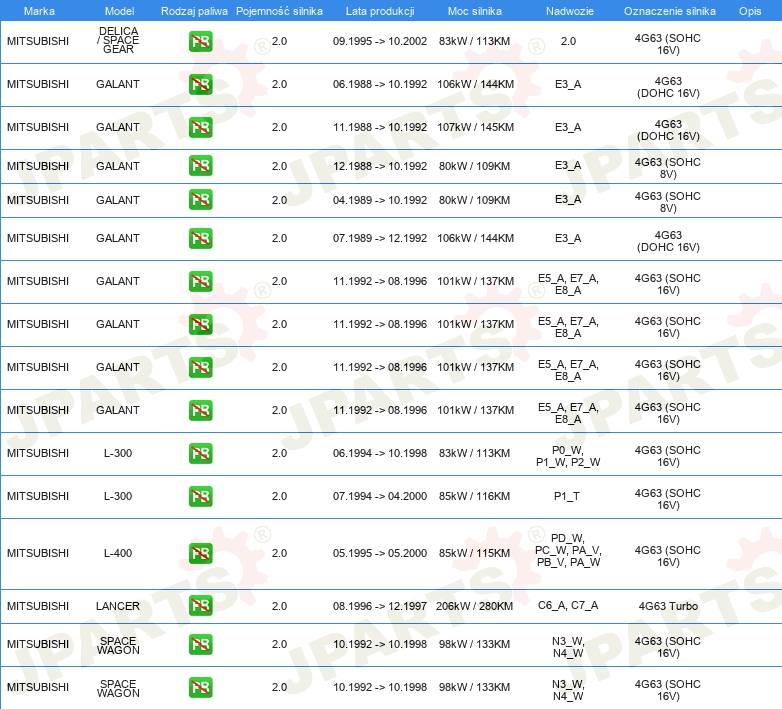Sort by the Model column header
The height and width of the screenshot is (709, 782).
pyautogui.click(x=119, y=10)
